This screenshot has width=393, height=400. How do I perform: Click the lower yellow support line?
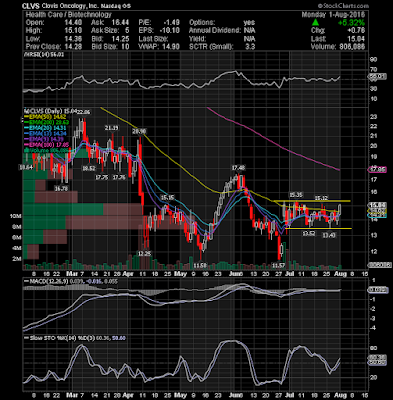click(319, 228)
